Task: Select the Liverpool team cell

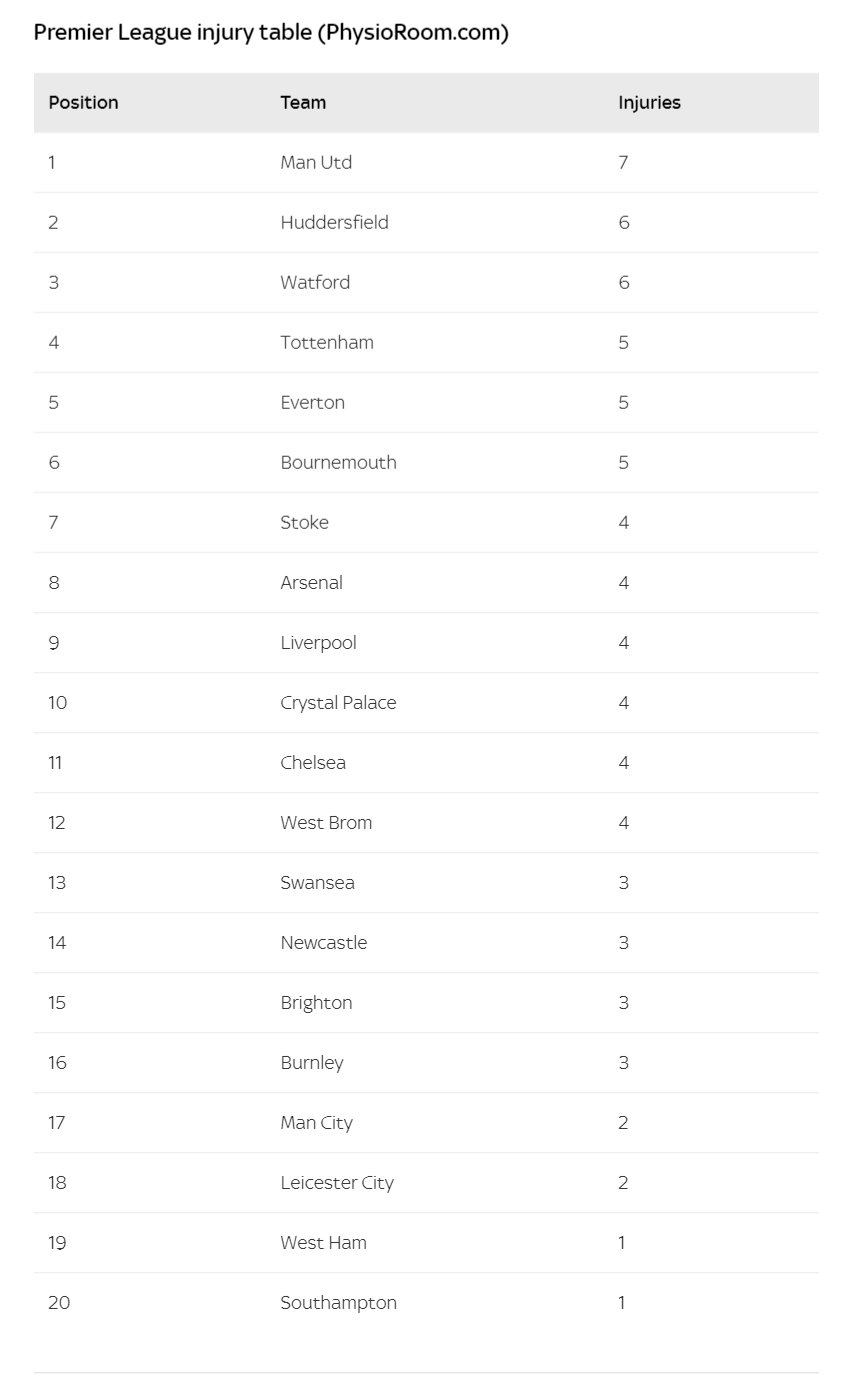Action: 318,643
